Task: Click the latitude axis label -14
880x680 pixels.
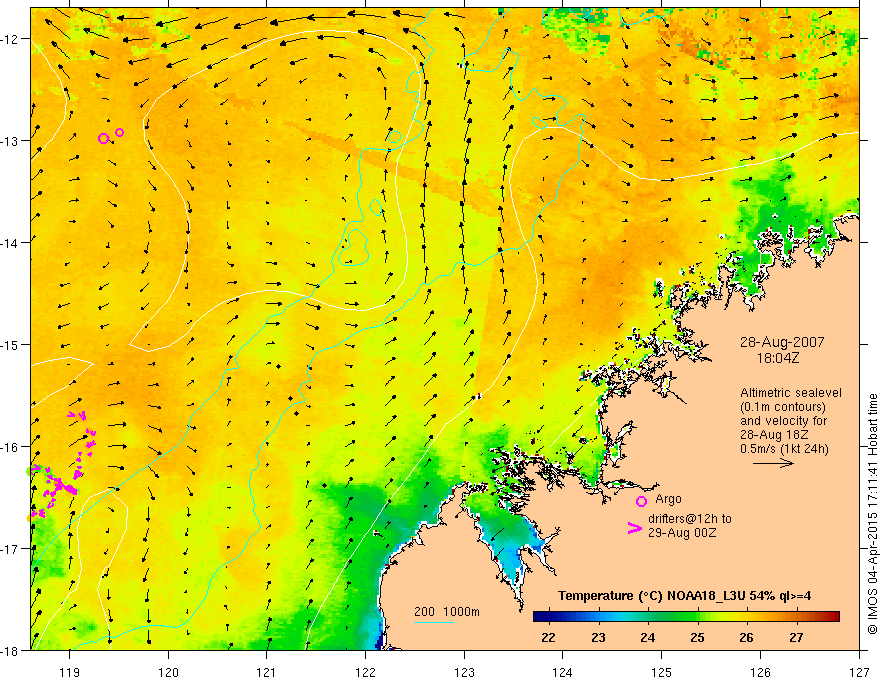Action: 10,243
